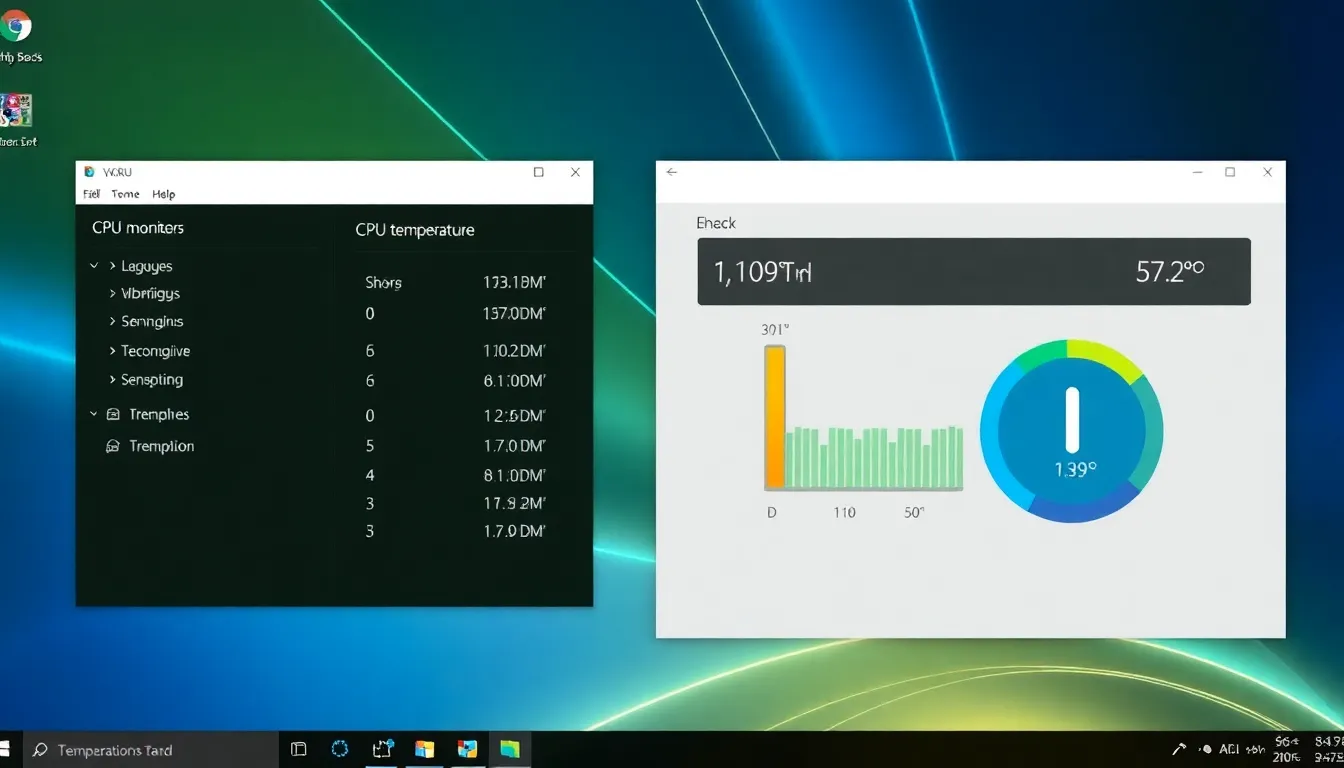Click the 57.2° reading in dark bar
The width and height of the screenshot is (1344, 768).
tap(1170, 271)
